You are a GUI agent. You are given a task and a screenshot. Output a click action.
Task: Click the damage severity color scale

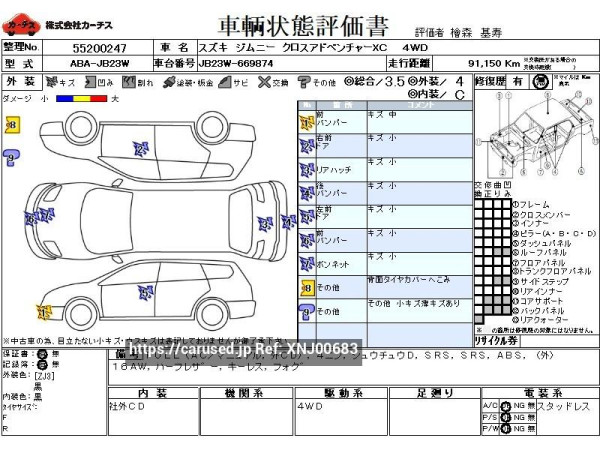click(80, 99)
